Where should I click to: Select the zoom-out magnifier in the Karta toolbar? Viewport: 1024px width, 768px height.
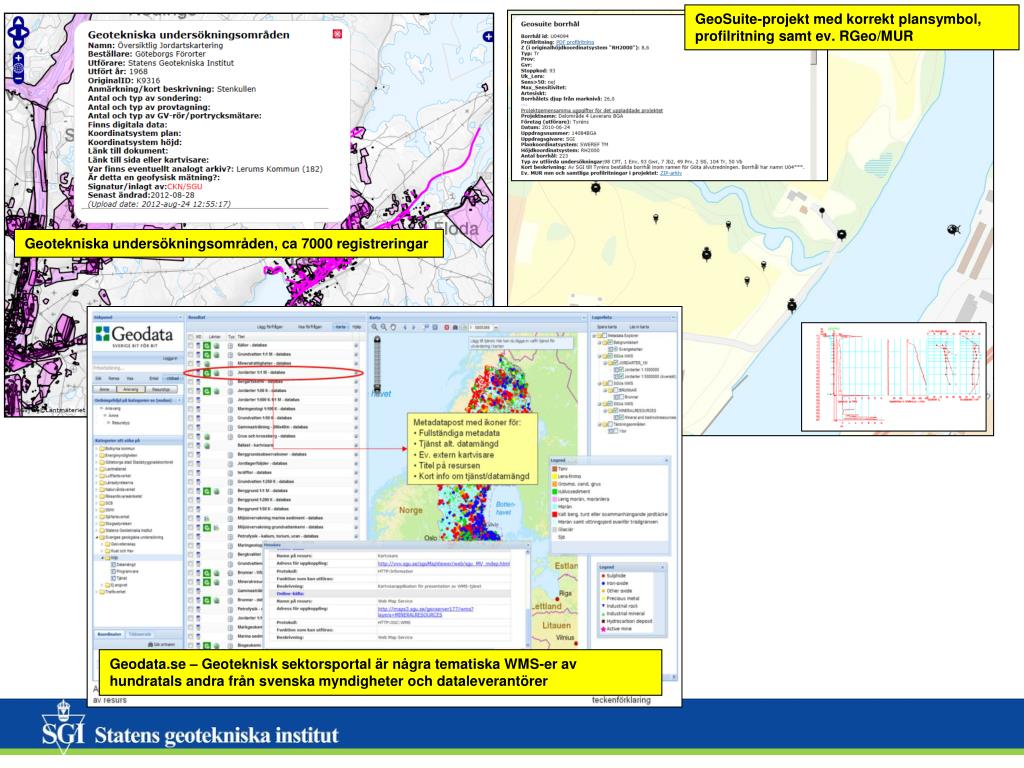[384, 327]
